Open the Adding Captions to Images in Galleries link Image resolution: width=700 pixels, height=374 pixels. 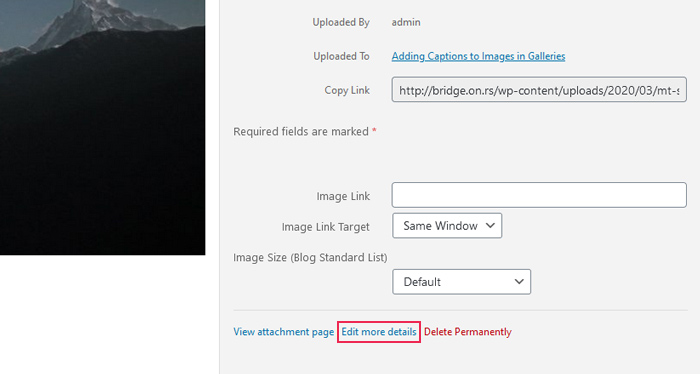click(478, 56)
